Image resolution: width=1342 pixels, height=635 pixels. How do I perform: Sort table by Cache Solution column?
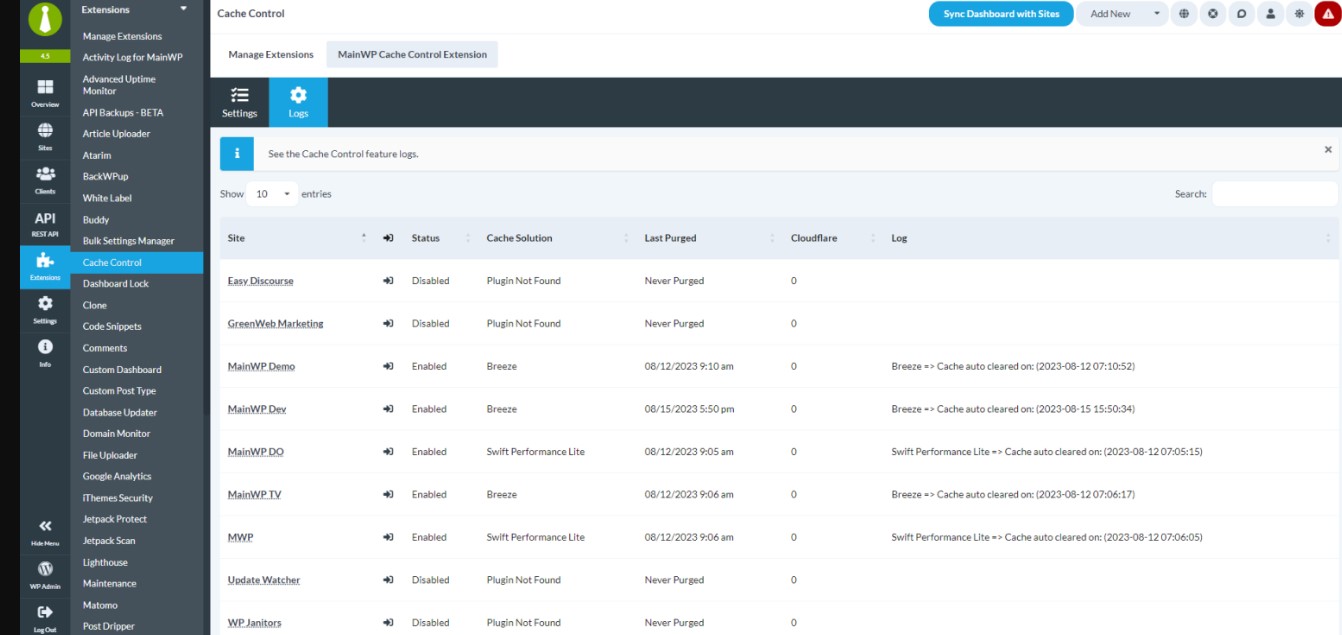point(556,238)
